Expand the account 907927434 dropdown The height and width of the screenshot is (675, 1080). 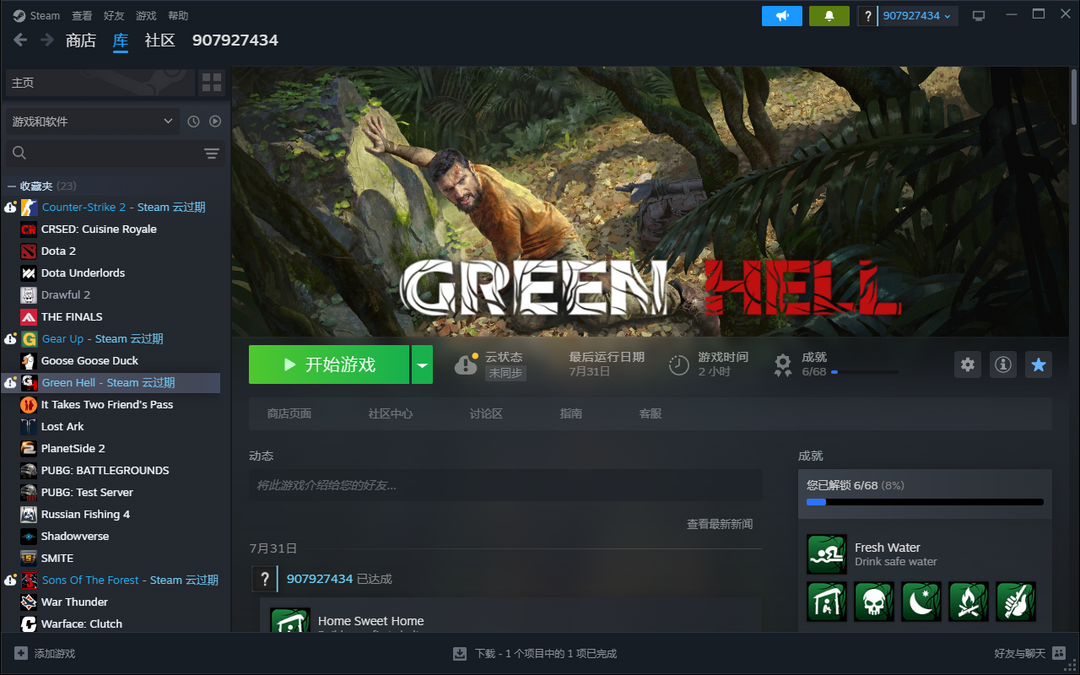pos(917,16)
